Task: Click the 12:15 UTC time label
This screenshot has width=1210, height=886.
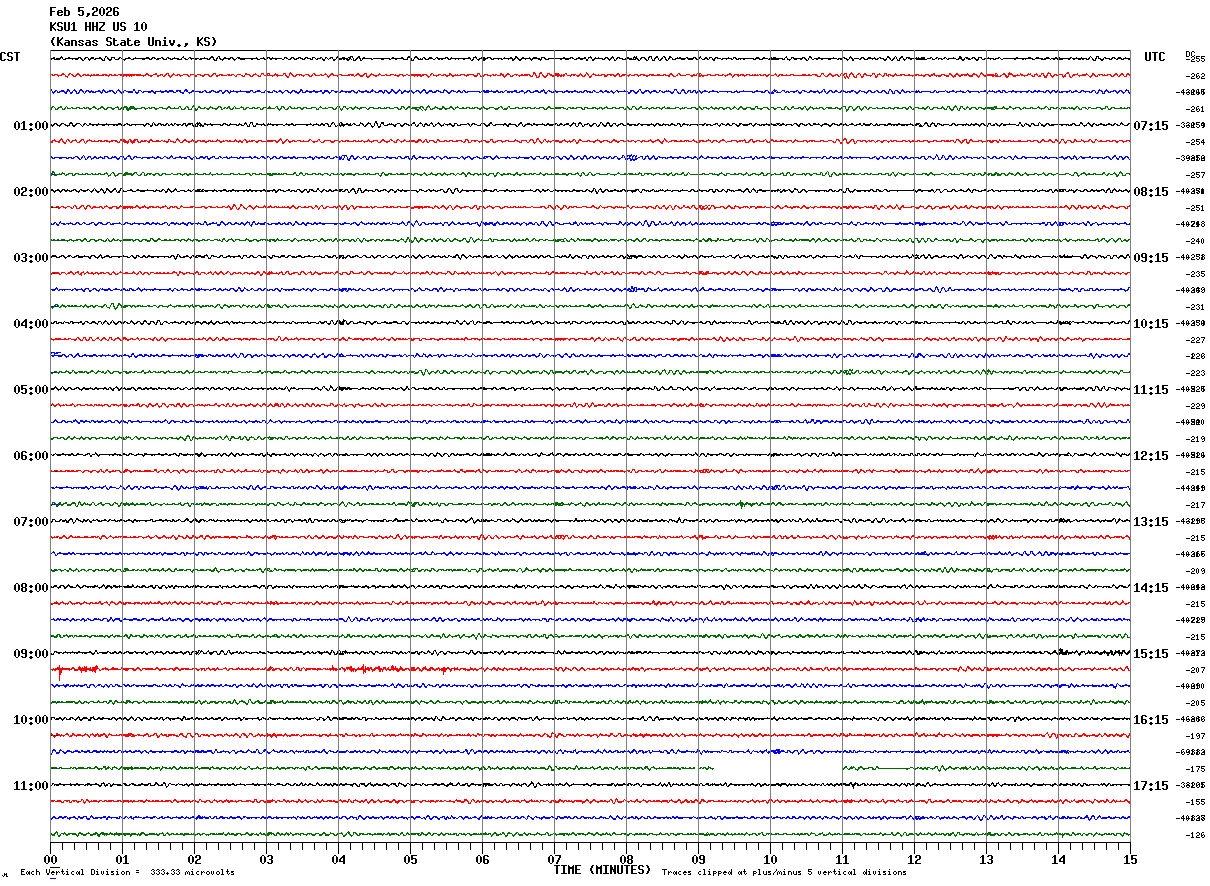Action: (x=1150, y=456)
